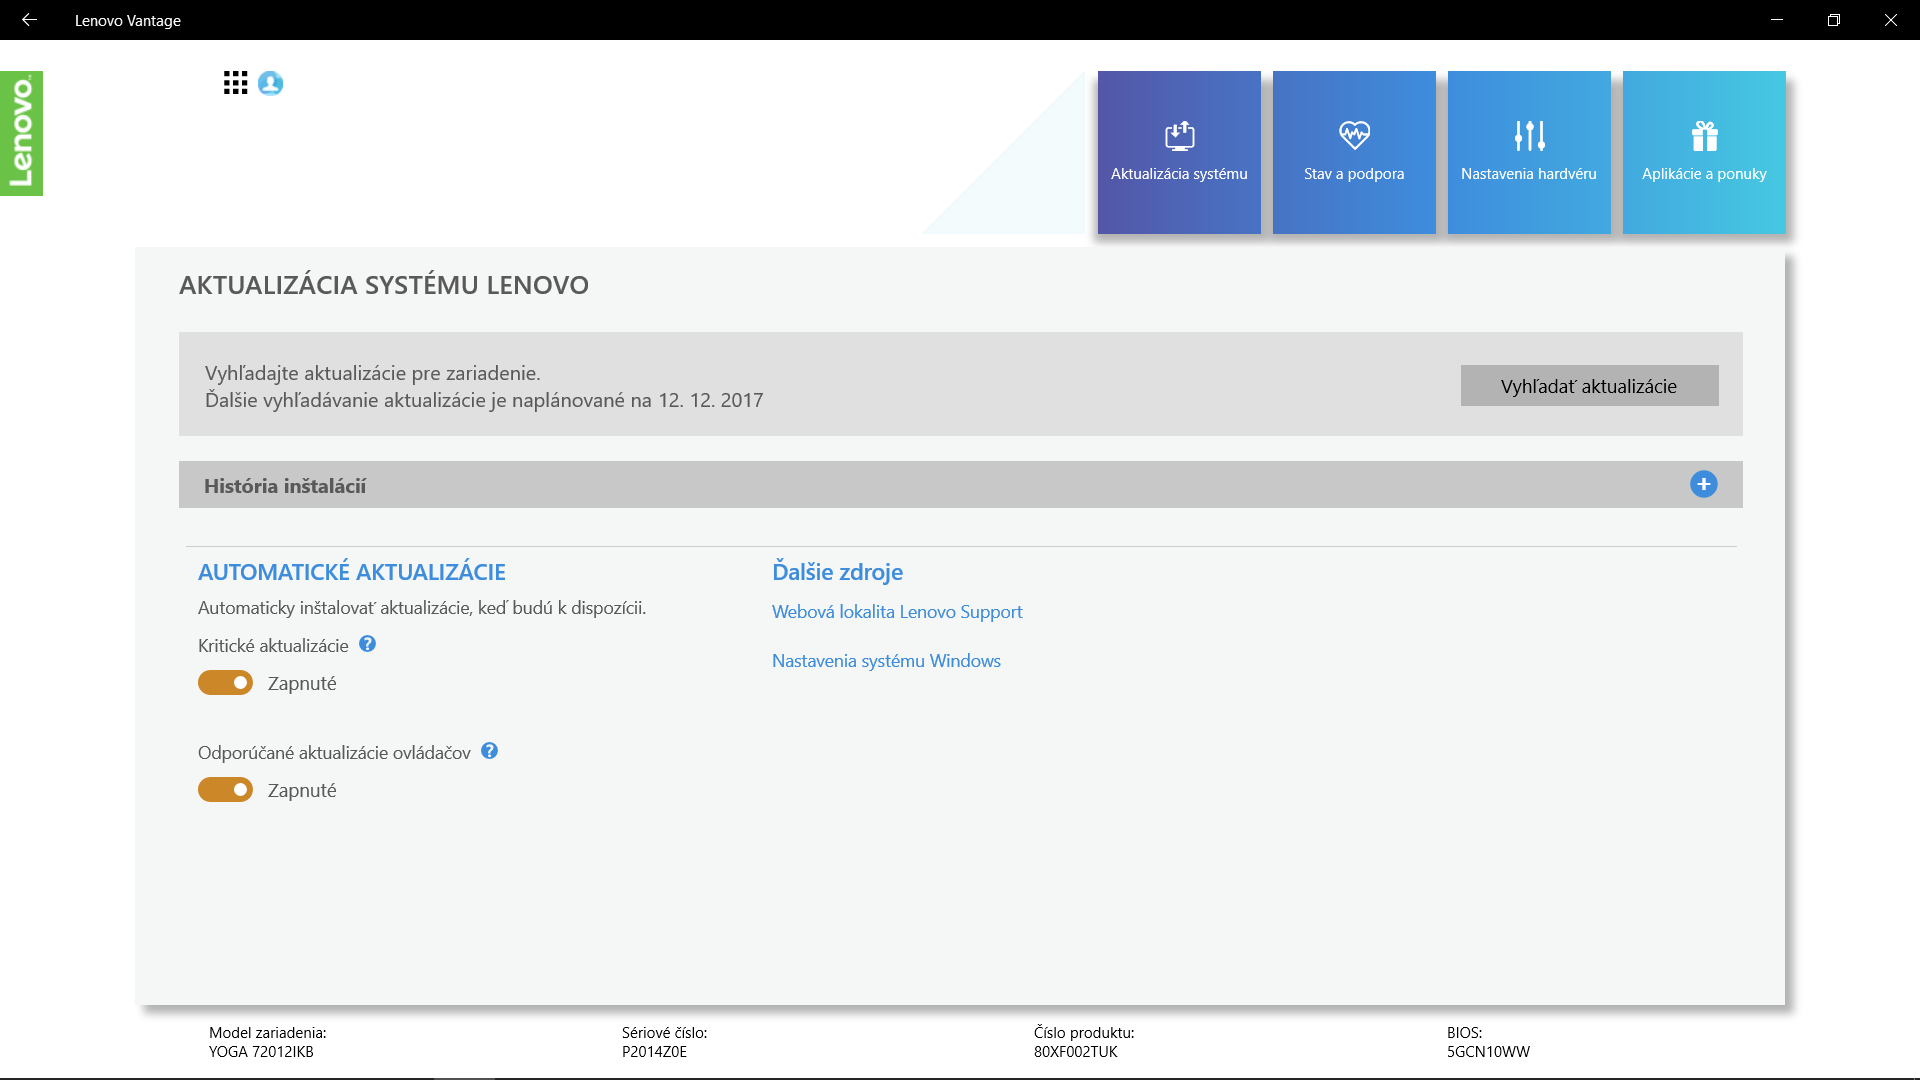The width and height of the screenshot is (1920, 1080).
Task: Restore down the Lenovo Vantage window
Action: click(x=1833, y=20)
